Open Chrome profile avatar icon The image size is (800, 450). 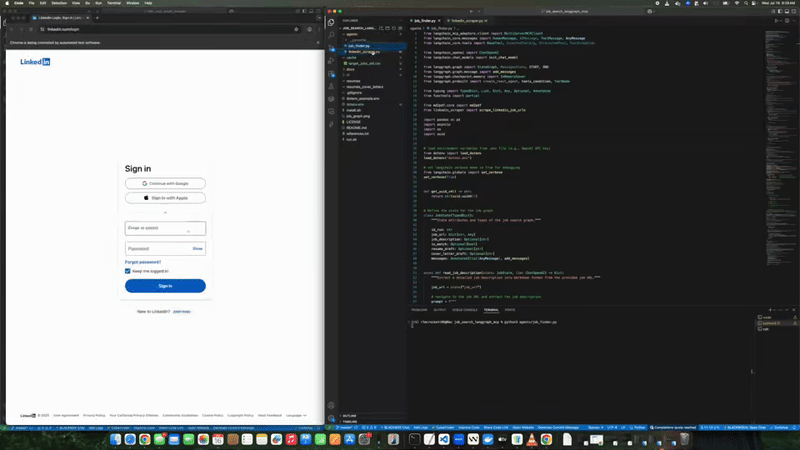309,30
